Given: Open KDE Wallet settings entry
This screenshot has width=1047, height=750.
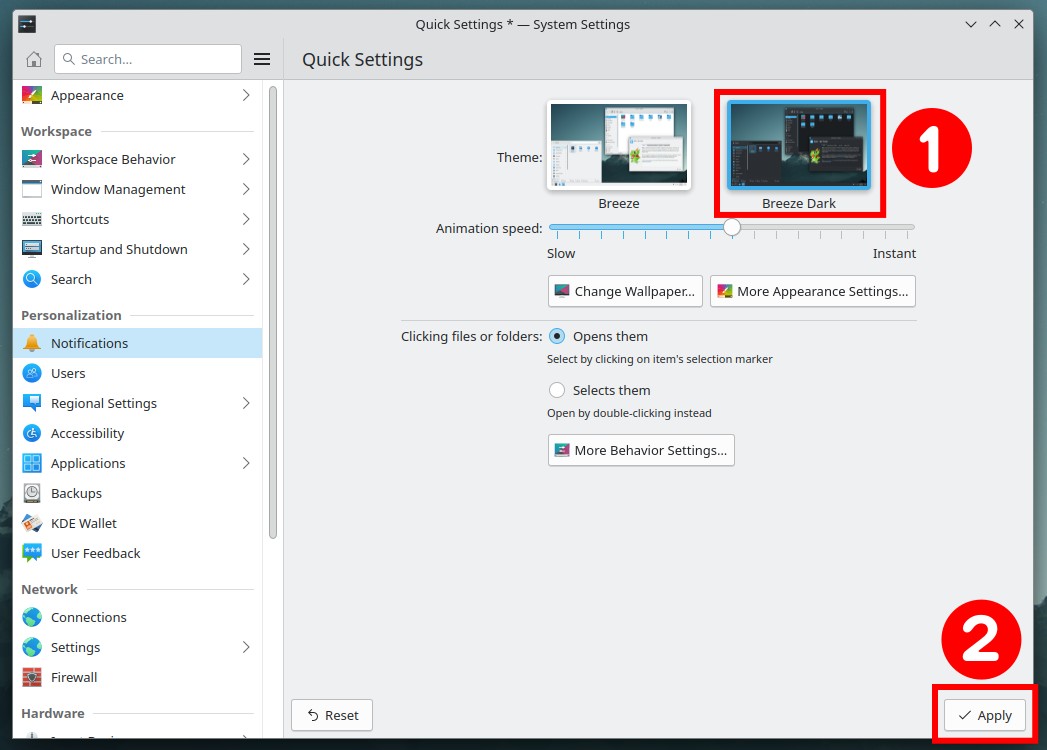Looking at the screenshot, I should click(x=138, y=523).
